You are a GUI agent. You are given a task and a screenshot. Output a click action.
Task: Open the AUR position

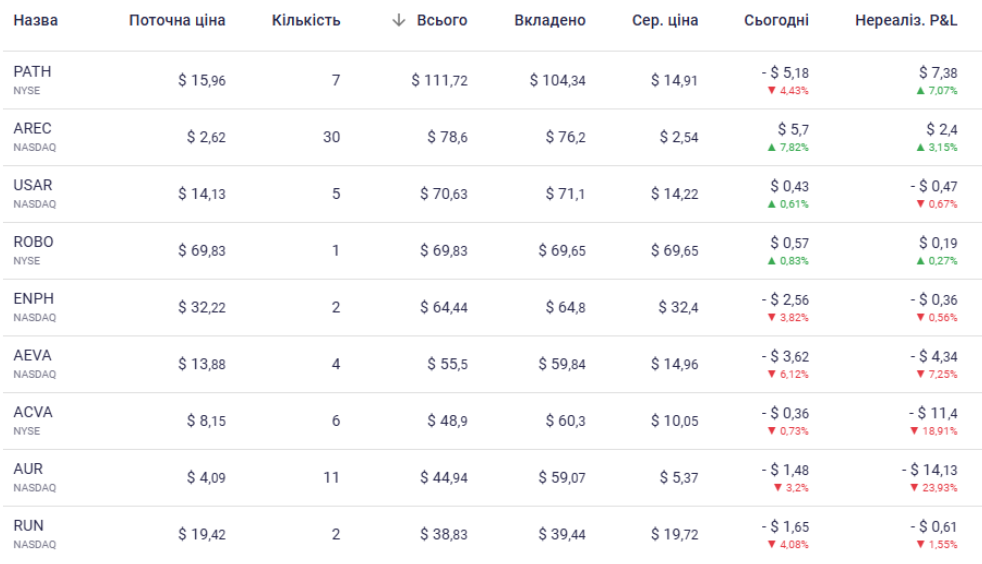(x=28, y=469)
